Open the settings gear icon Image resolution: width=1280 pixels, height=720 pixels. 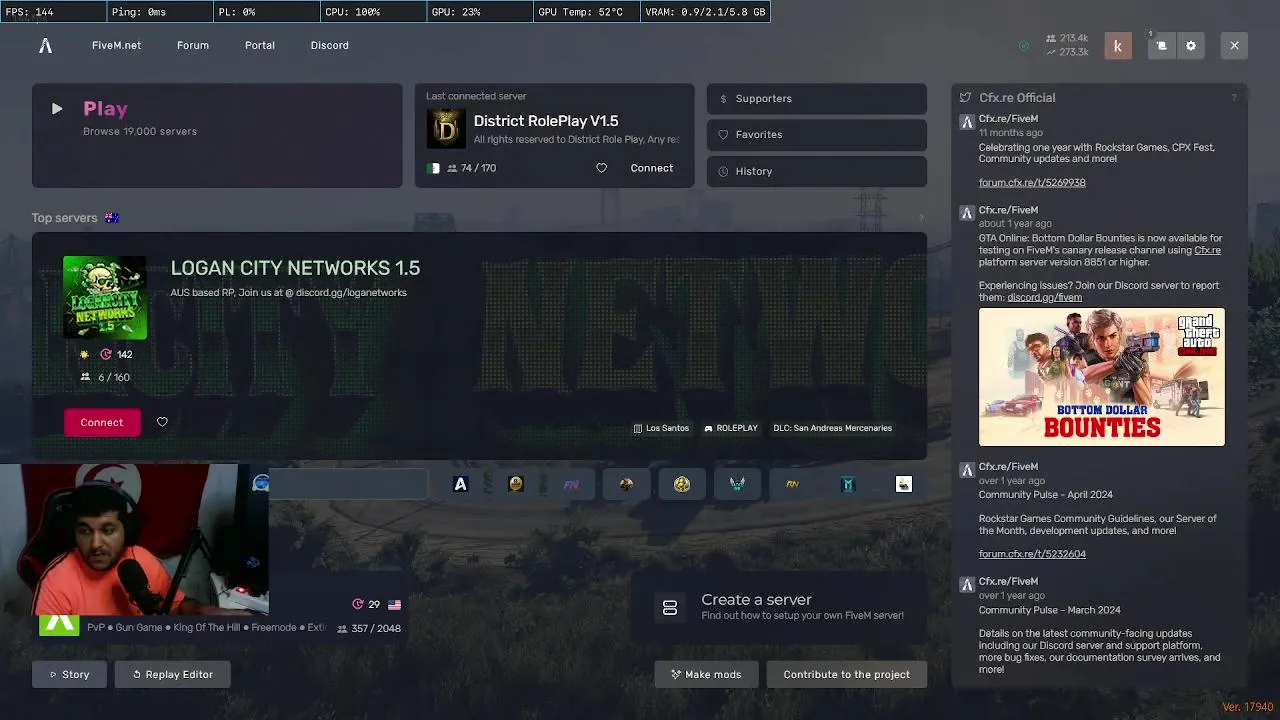point(1190,46)
